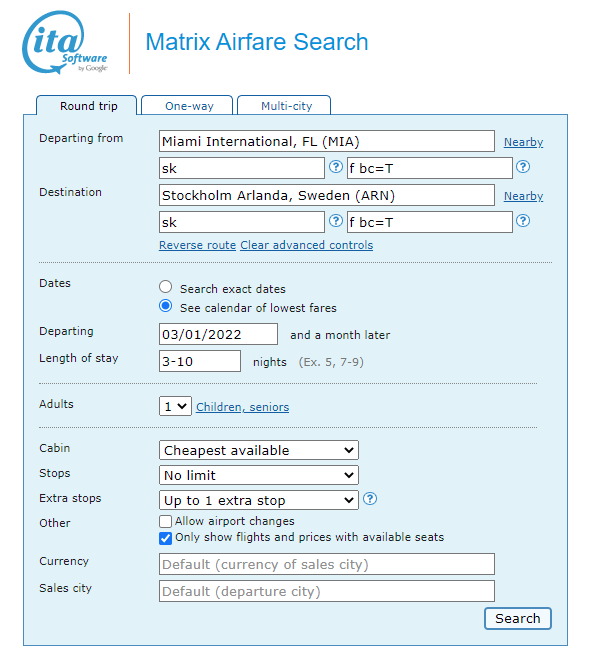589x660 pixels.
Task: Uncheck Only show flights with available seats
Action: (165, 538)
